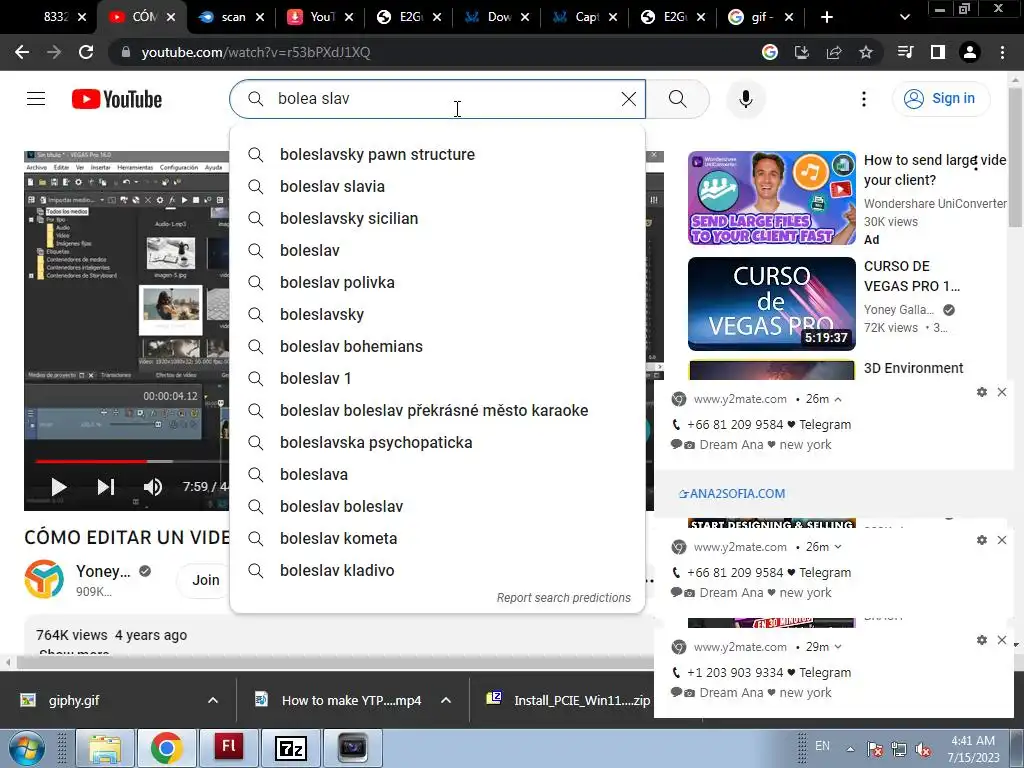Open 7-Zip from the taskbar
Viewport: 1024px width, 768px height.
291,748
